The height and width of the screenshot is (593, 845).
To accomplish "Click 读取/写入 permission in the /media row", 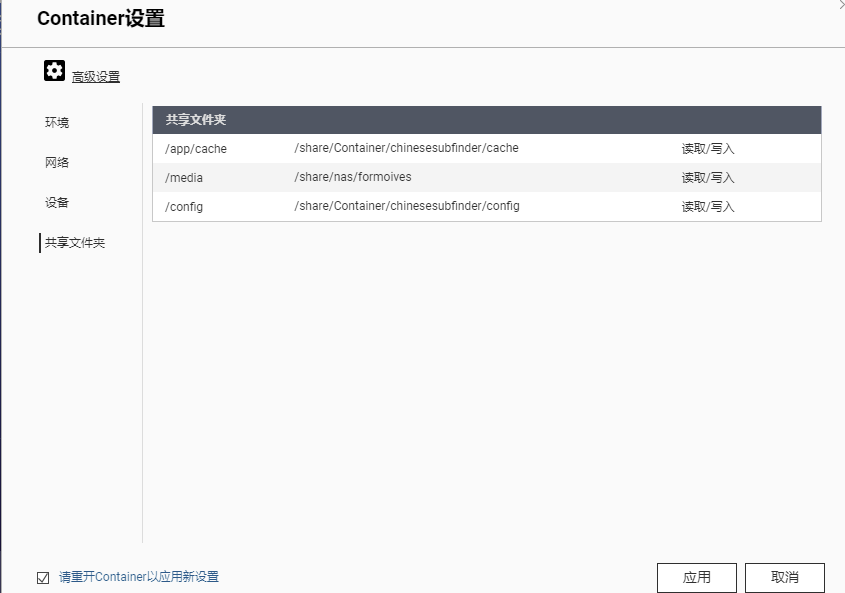I will coord(708,178).
